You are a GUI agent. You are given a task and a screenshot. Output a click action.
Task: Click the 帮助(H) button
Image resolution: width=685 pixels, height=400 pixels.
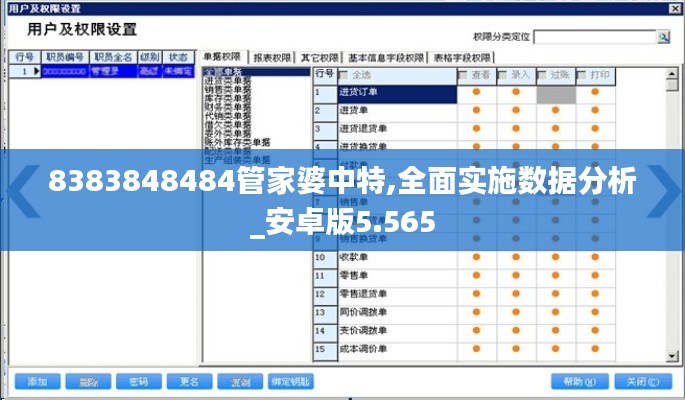pos(579,382)
